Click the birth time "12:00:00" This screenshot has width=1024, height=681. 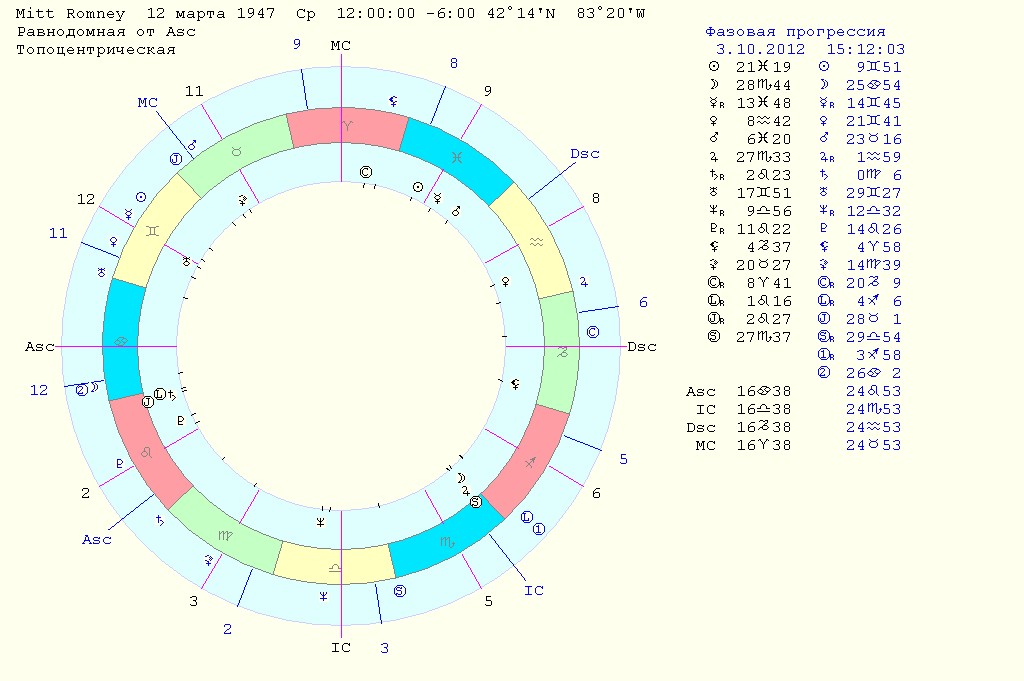pyautogui.click(x=376, y=13)
